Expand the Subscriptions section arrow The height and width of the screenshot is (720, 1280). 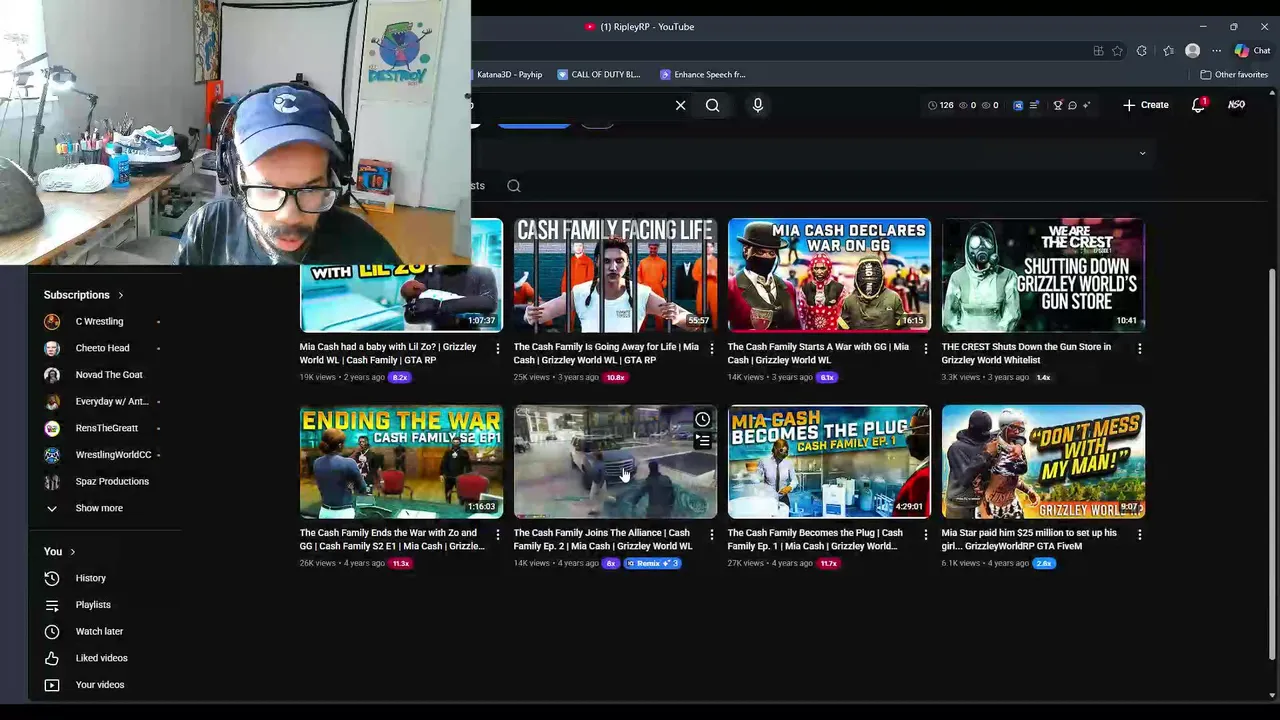(120, 295)
